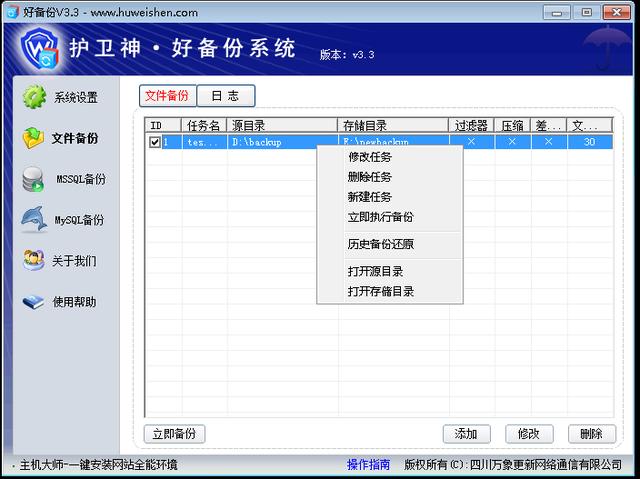Go to 关于我们 page

pyautogui.click(x=74, y=261)
